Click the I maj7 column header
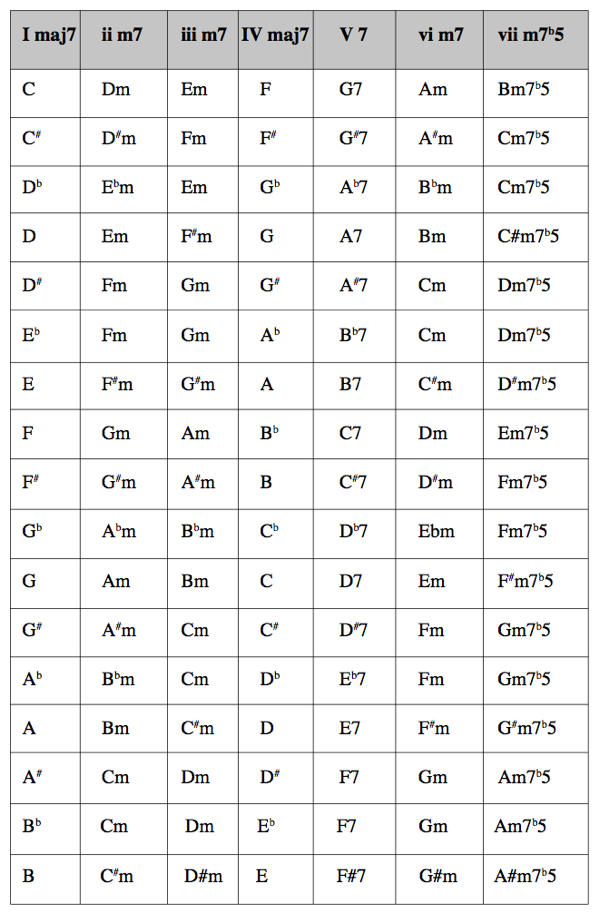Screen dimensions: 600x914 click(x=45, y=40)
